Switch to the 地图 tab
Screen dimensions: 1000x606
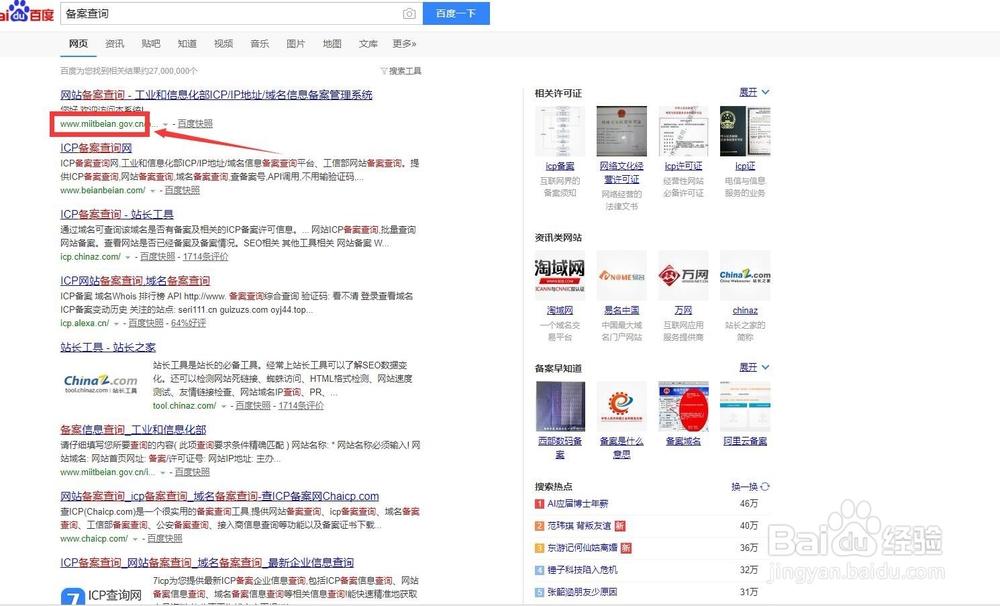click(332, 43)
